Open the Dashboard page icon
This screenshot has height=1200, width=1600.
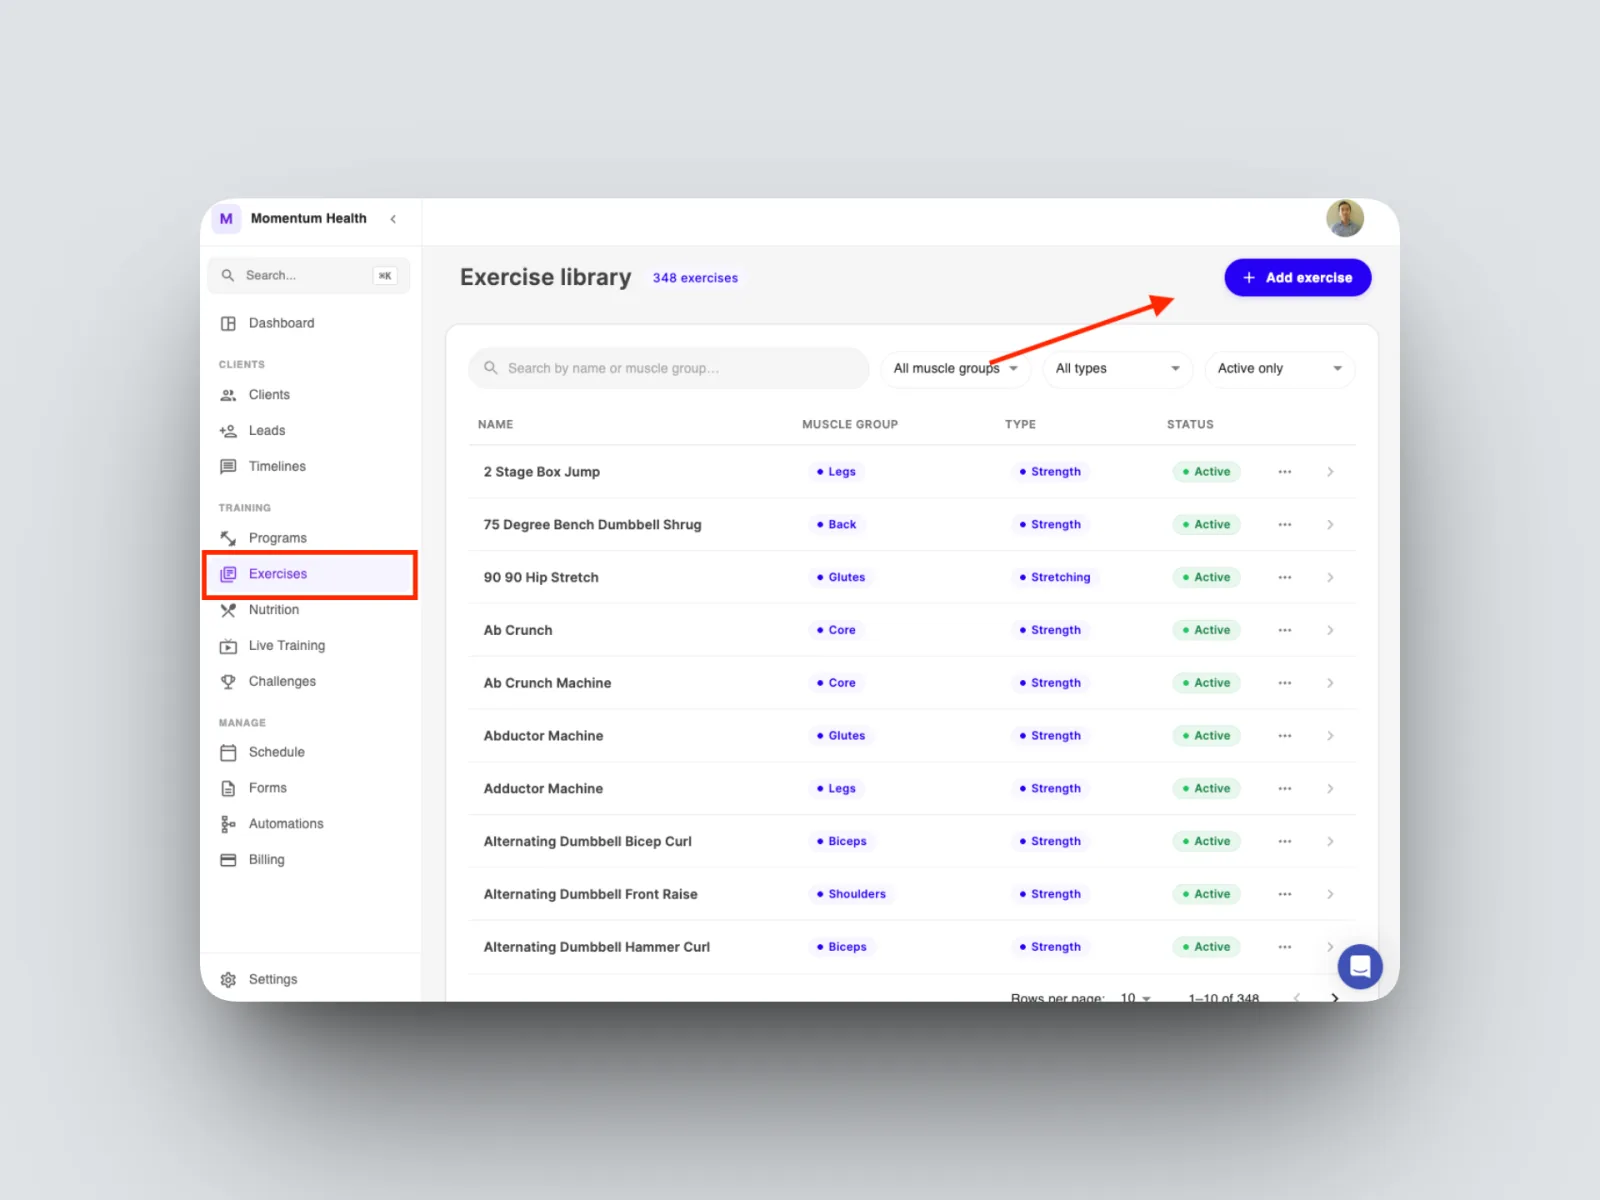(x=228, y=323)
